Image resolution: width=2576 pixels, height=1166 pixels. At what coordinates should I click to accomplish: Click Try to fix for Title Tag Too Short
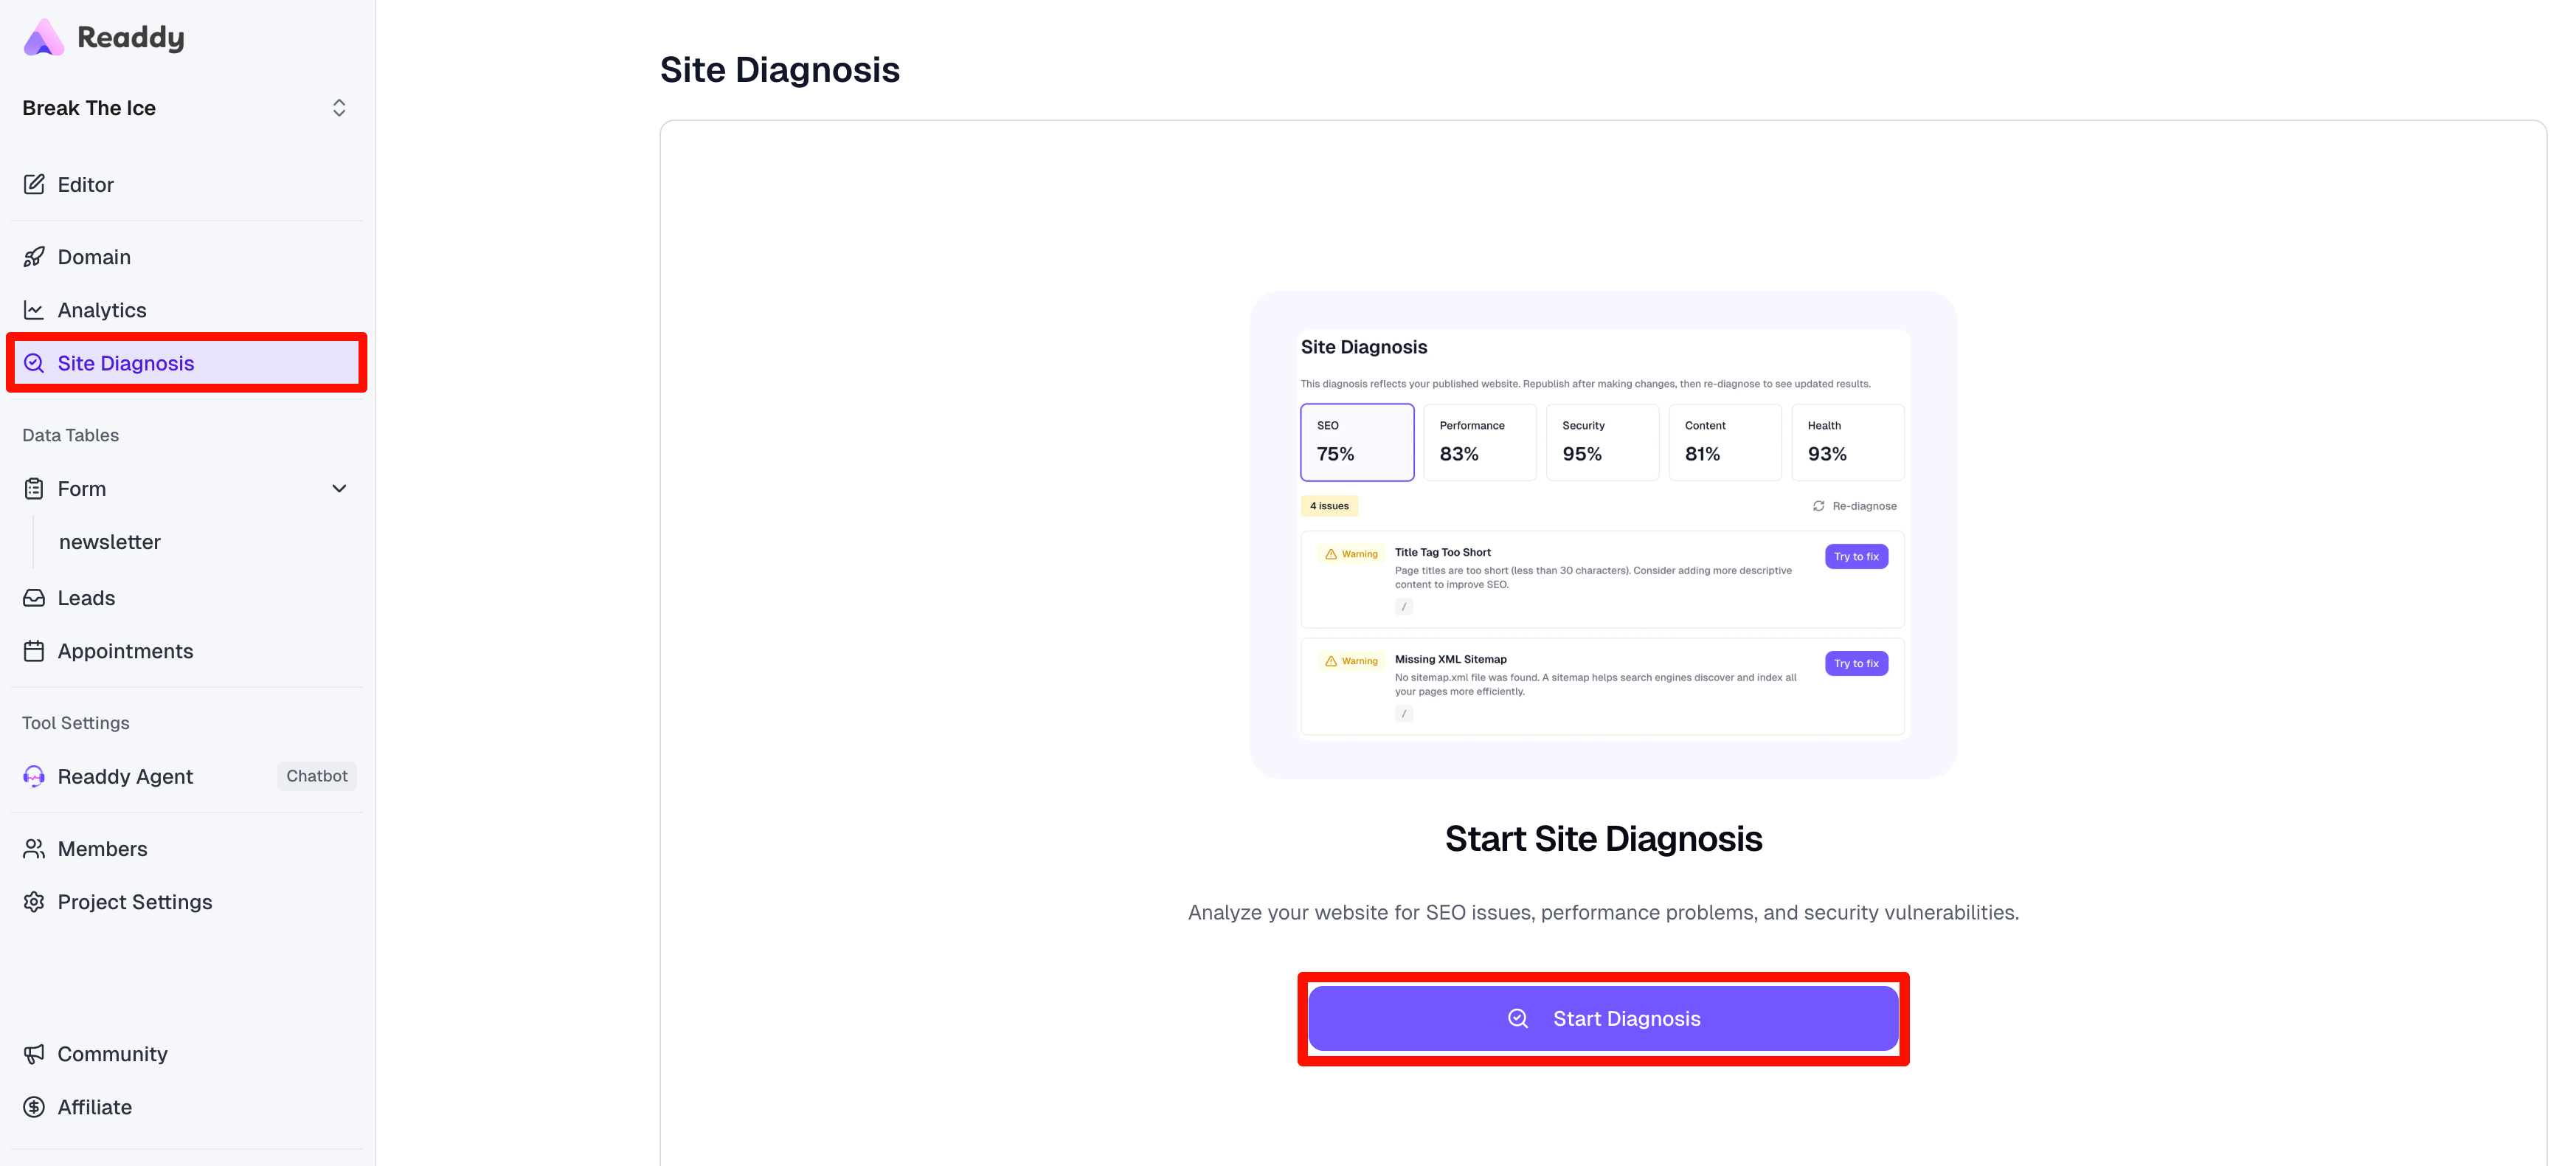(x=1856, y=556)
